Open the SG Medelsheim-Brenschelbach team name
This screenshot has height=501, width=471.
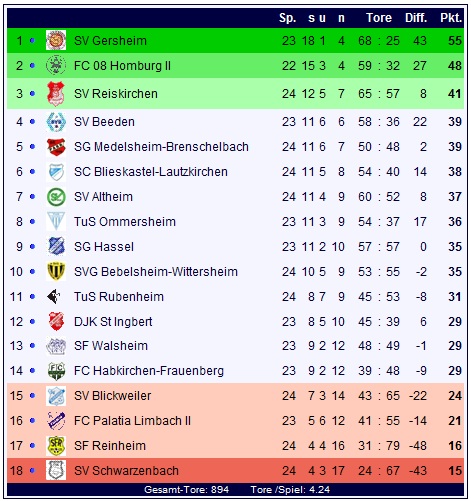(161, 147)
